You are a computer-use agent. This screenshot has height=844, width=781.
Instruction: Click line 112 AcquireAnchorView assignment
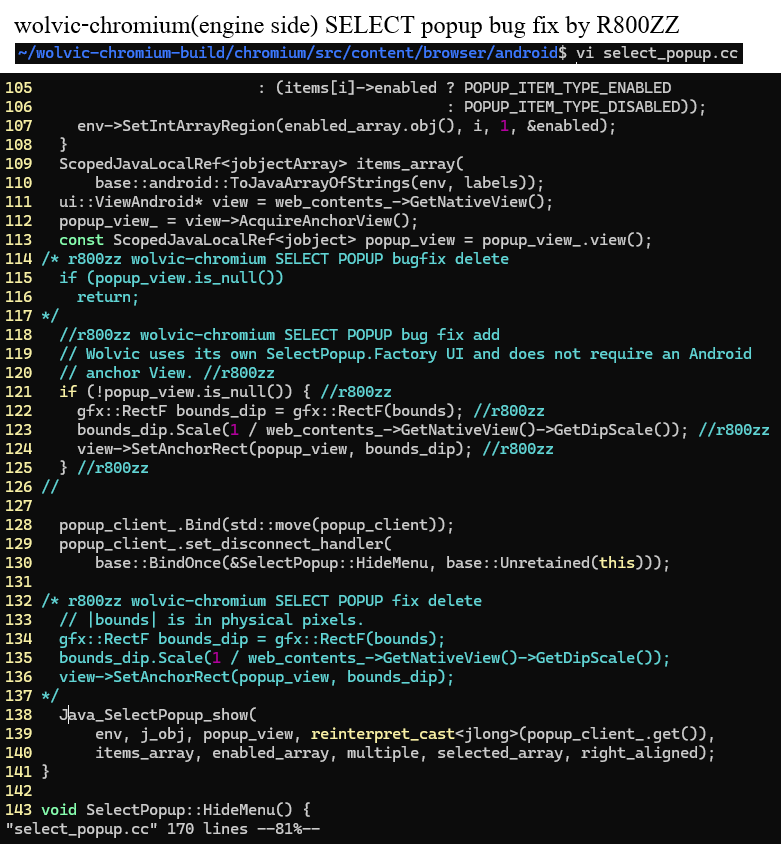pos(238,221)
